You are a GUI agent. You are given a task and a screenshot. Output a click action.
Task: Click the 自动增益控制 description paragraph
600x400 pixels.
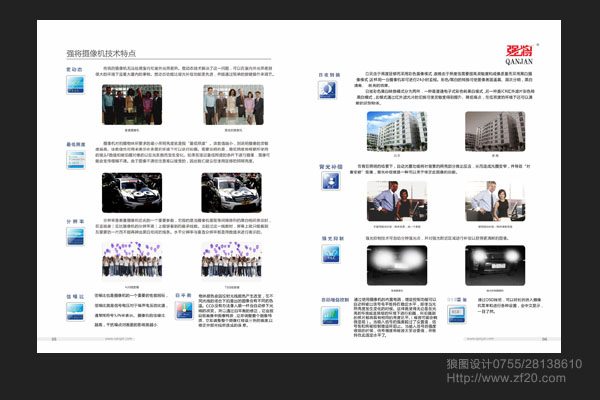coord(395,317)
